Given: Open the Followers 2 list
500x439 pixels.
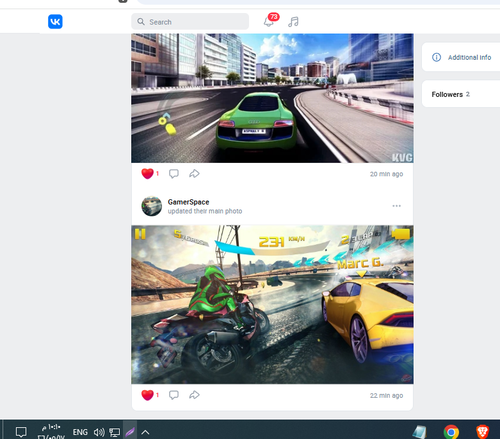Looking at the screenshot, I should coord(461,94).
